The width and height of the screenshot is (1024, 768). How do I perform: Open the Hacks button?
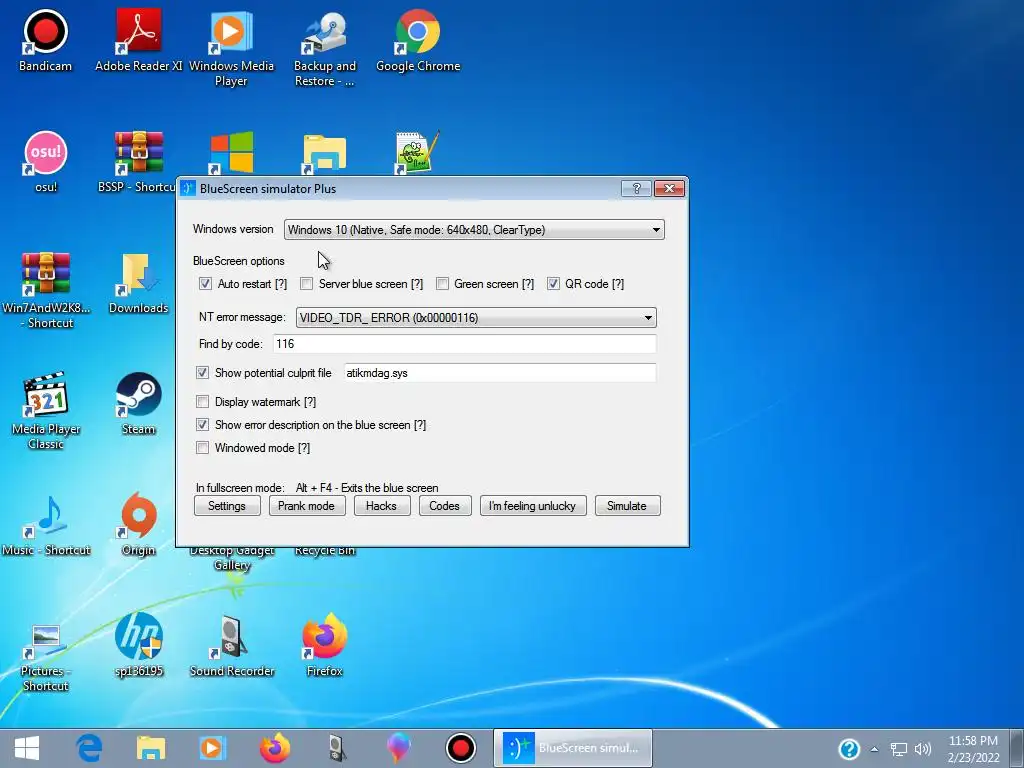[x=381, y=505]
